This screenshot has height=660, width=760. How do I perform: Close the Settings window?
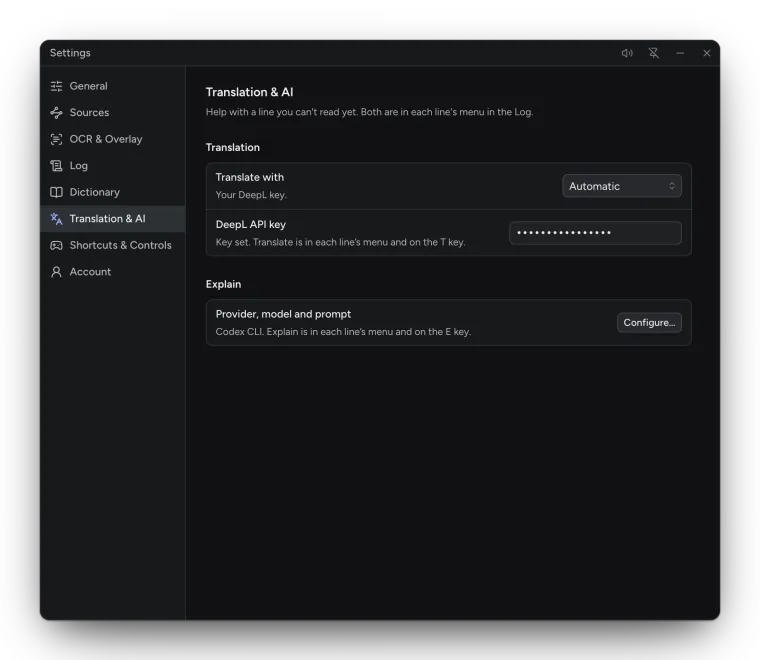(x=707, y=53)
